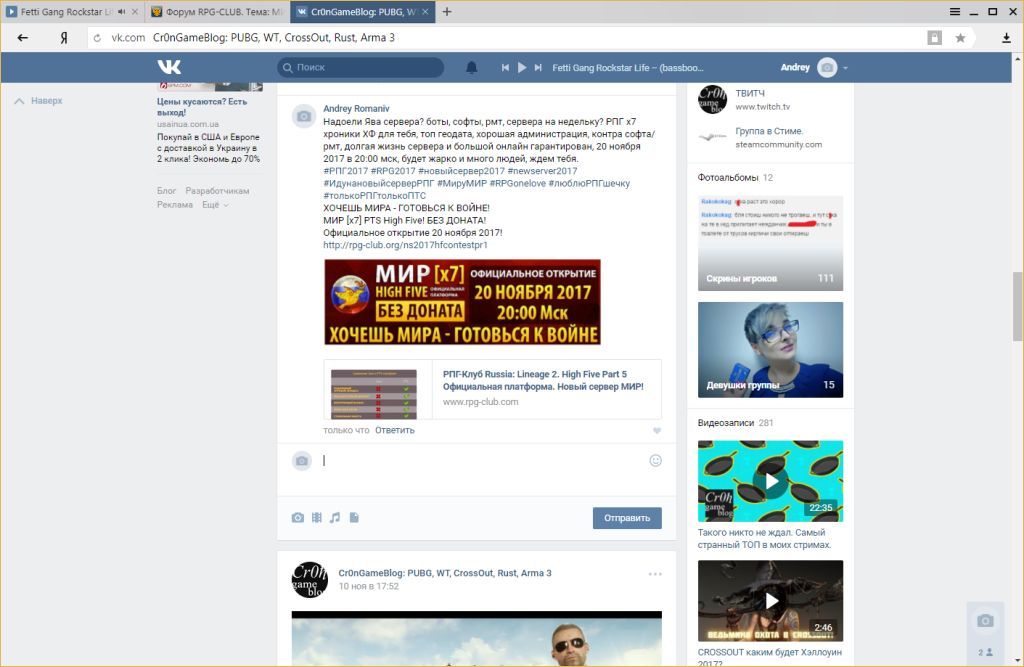The height and width of the screenshot is (667, 1024).
Task: Open the notifications bell
Action: pos(472,67)
